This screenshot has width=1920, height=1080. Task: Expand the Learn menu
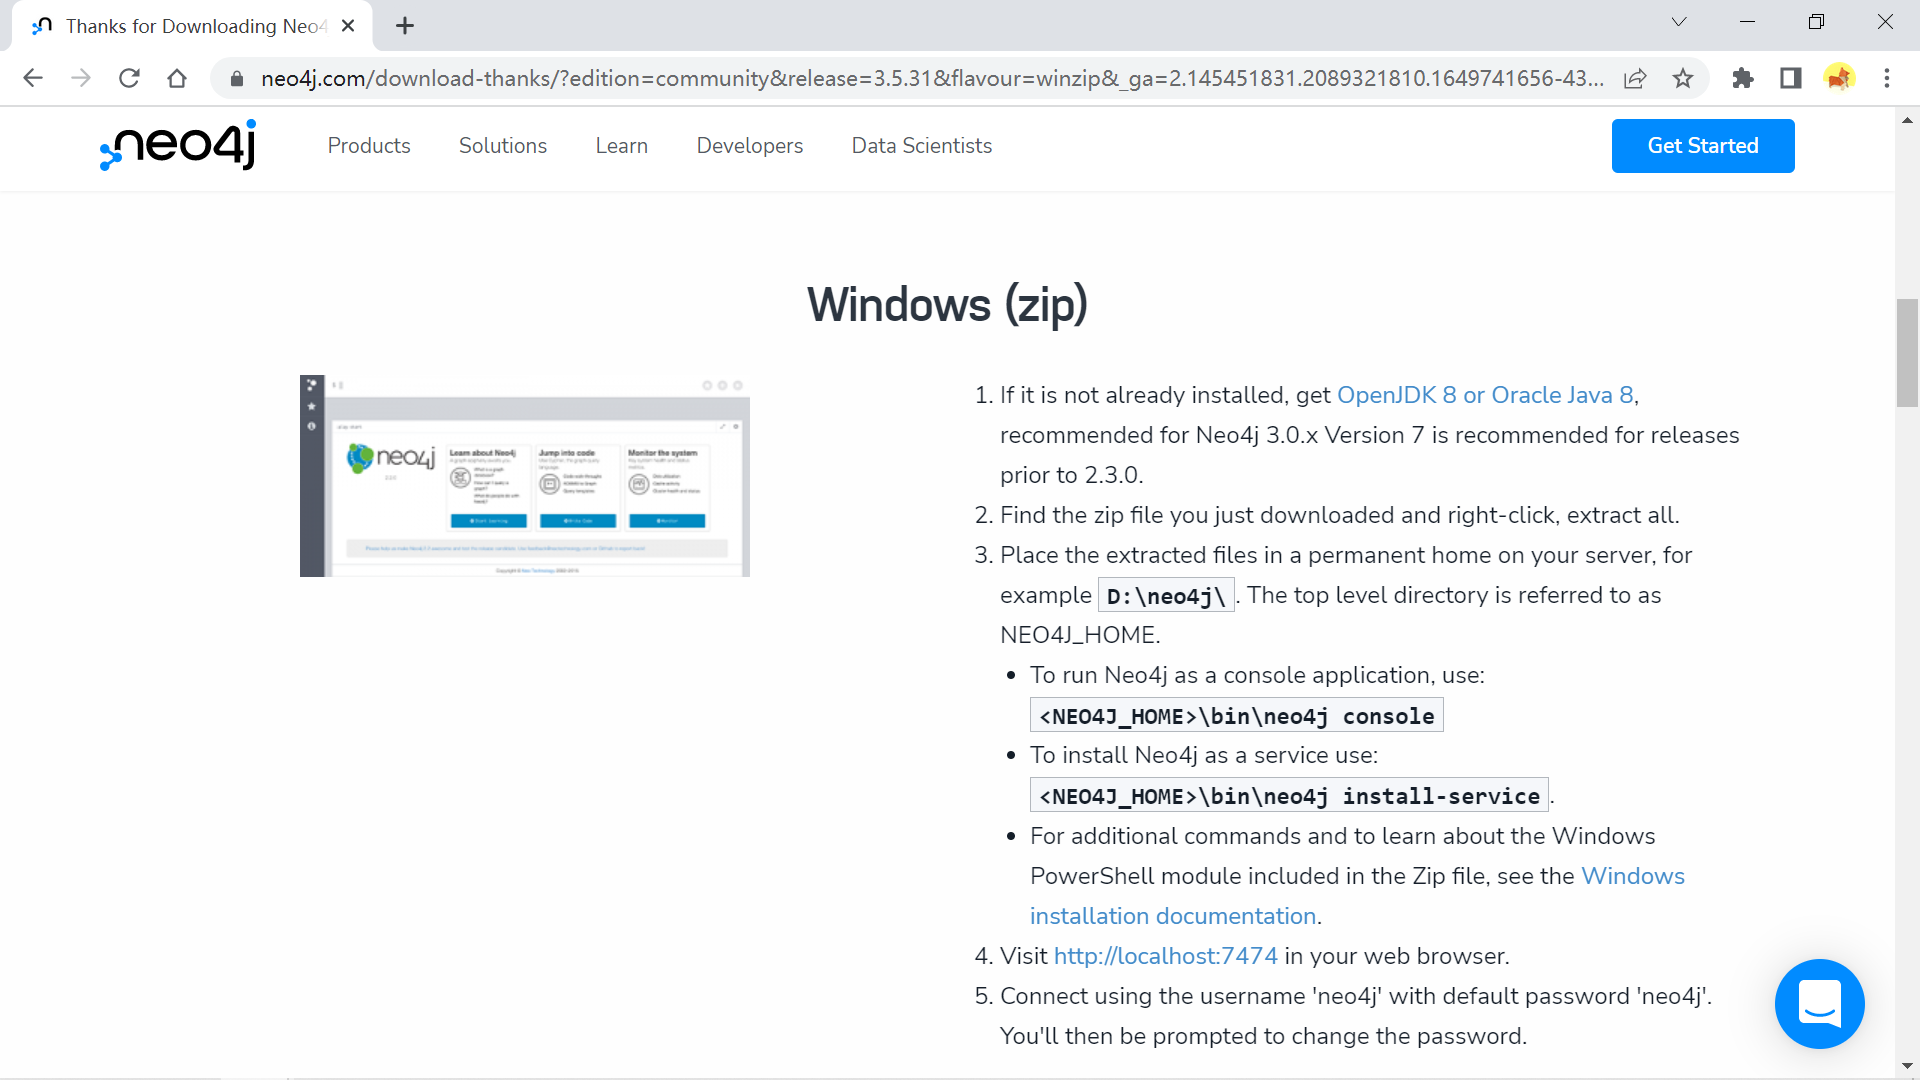point(622,146)
